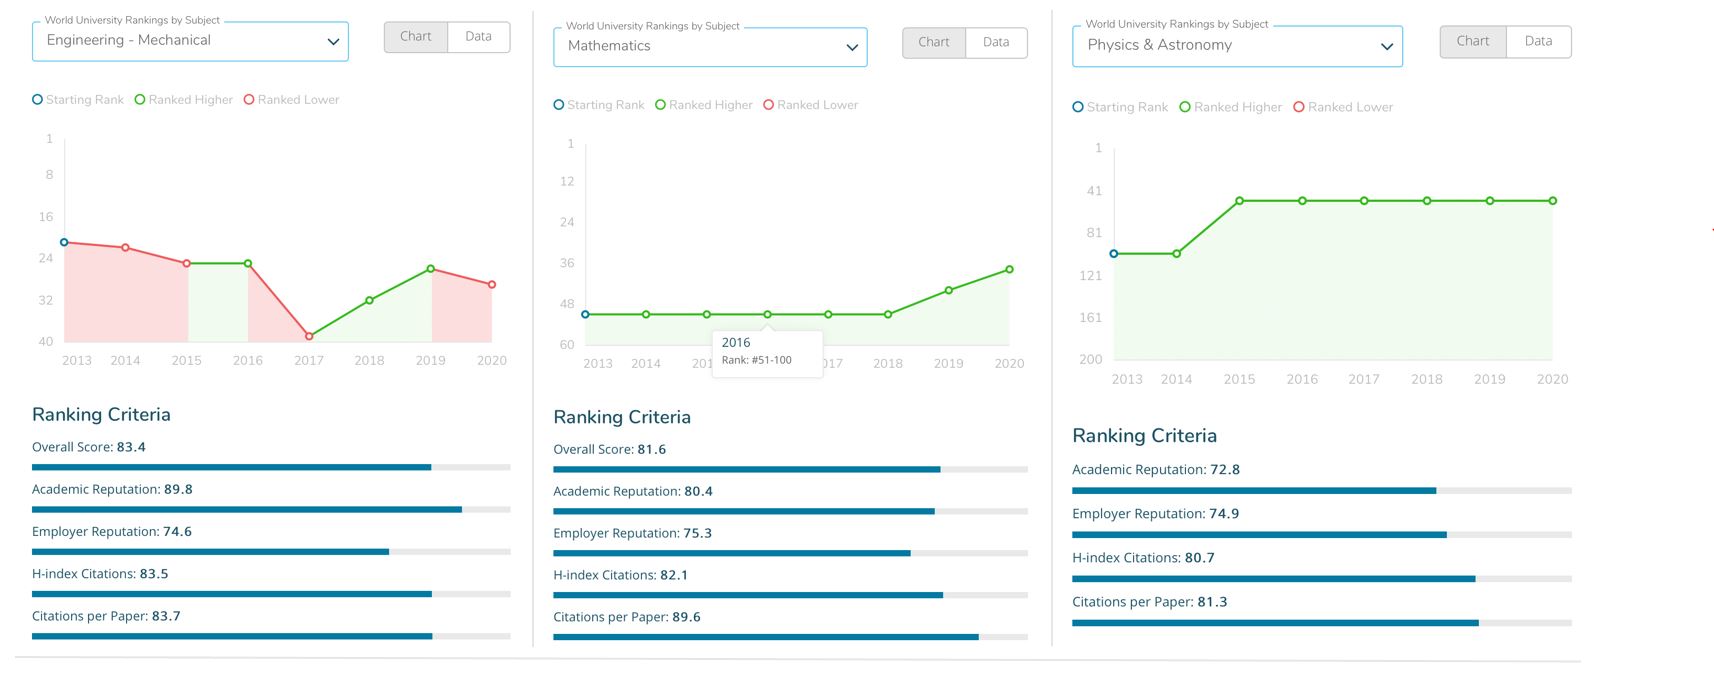Toggle Ranked Lower legend in Engineering chart
This screenshot has width=1714, height=683.
(291, 100)
